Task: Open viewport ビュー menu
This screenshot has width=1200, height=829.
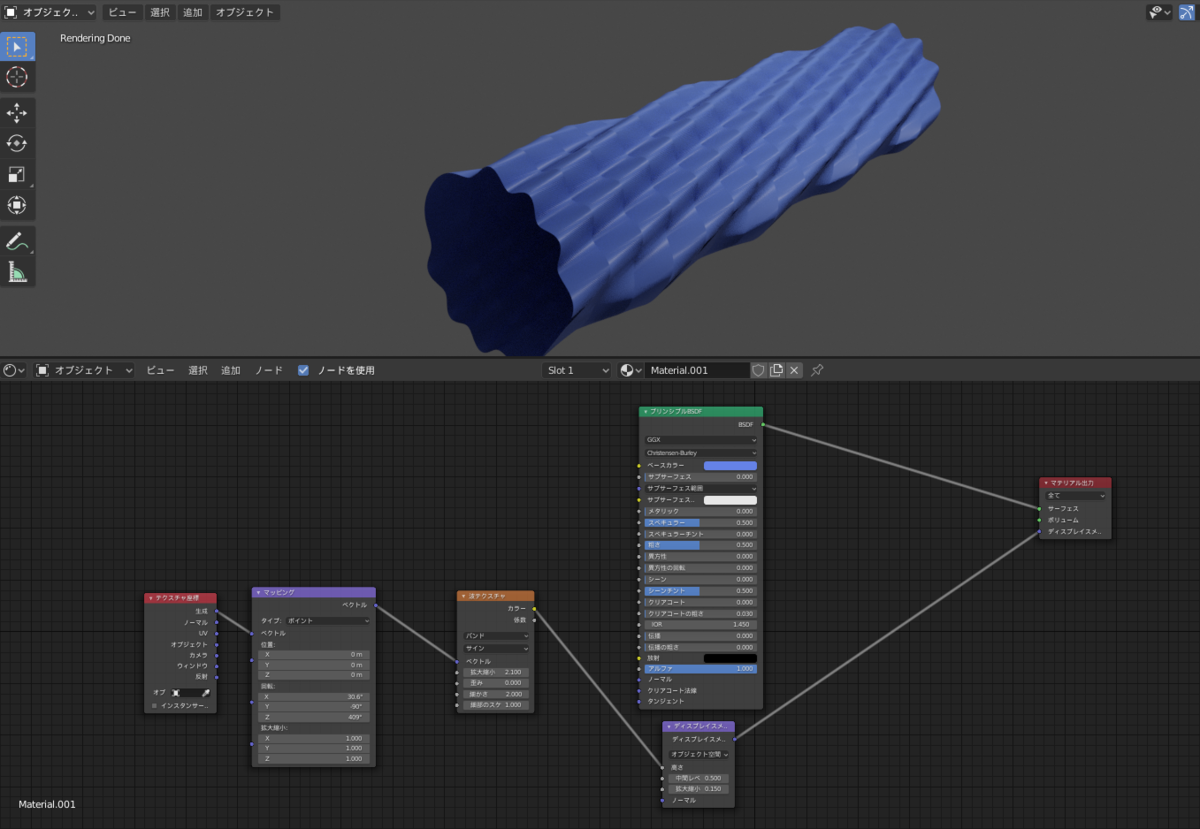Action: coord(123,12)
